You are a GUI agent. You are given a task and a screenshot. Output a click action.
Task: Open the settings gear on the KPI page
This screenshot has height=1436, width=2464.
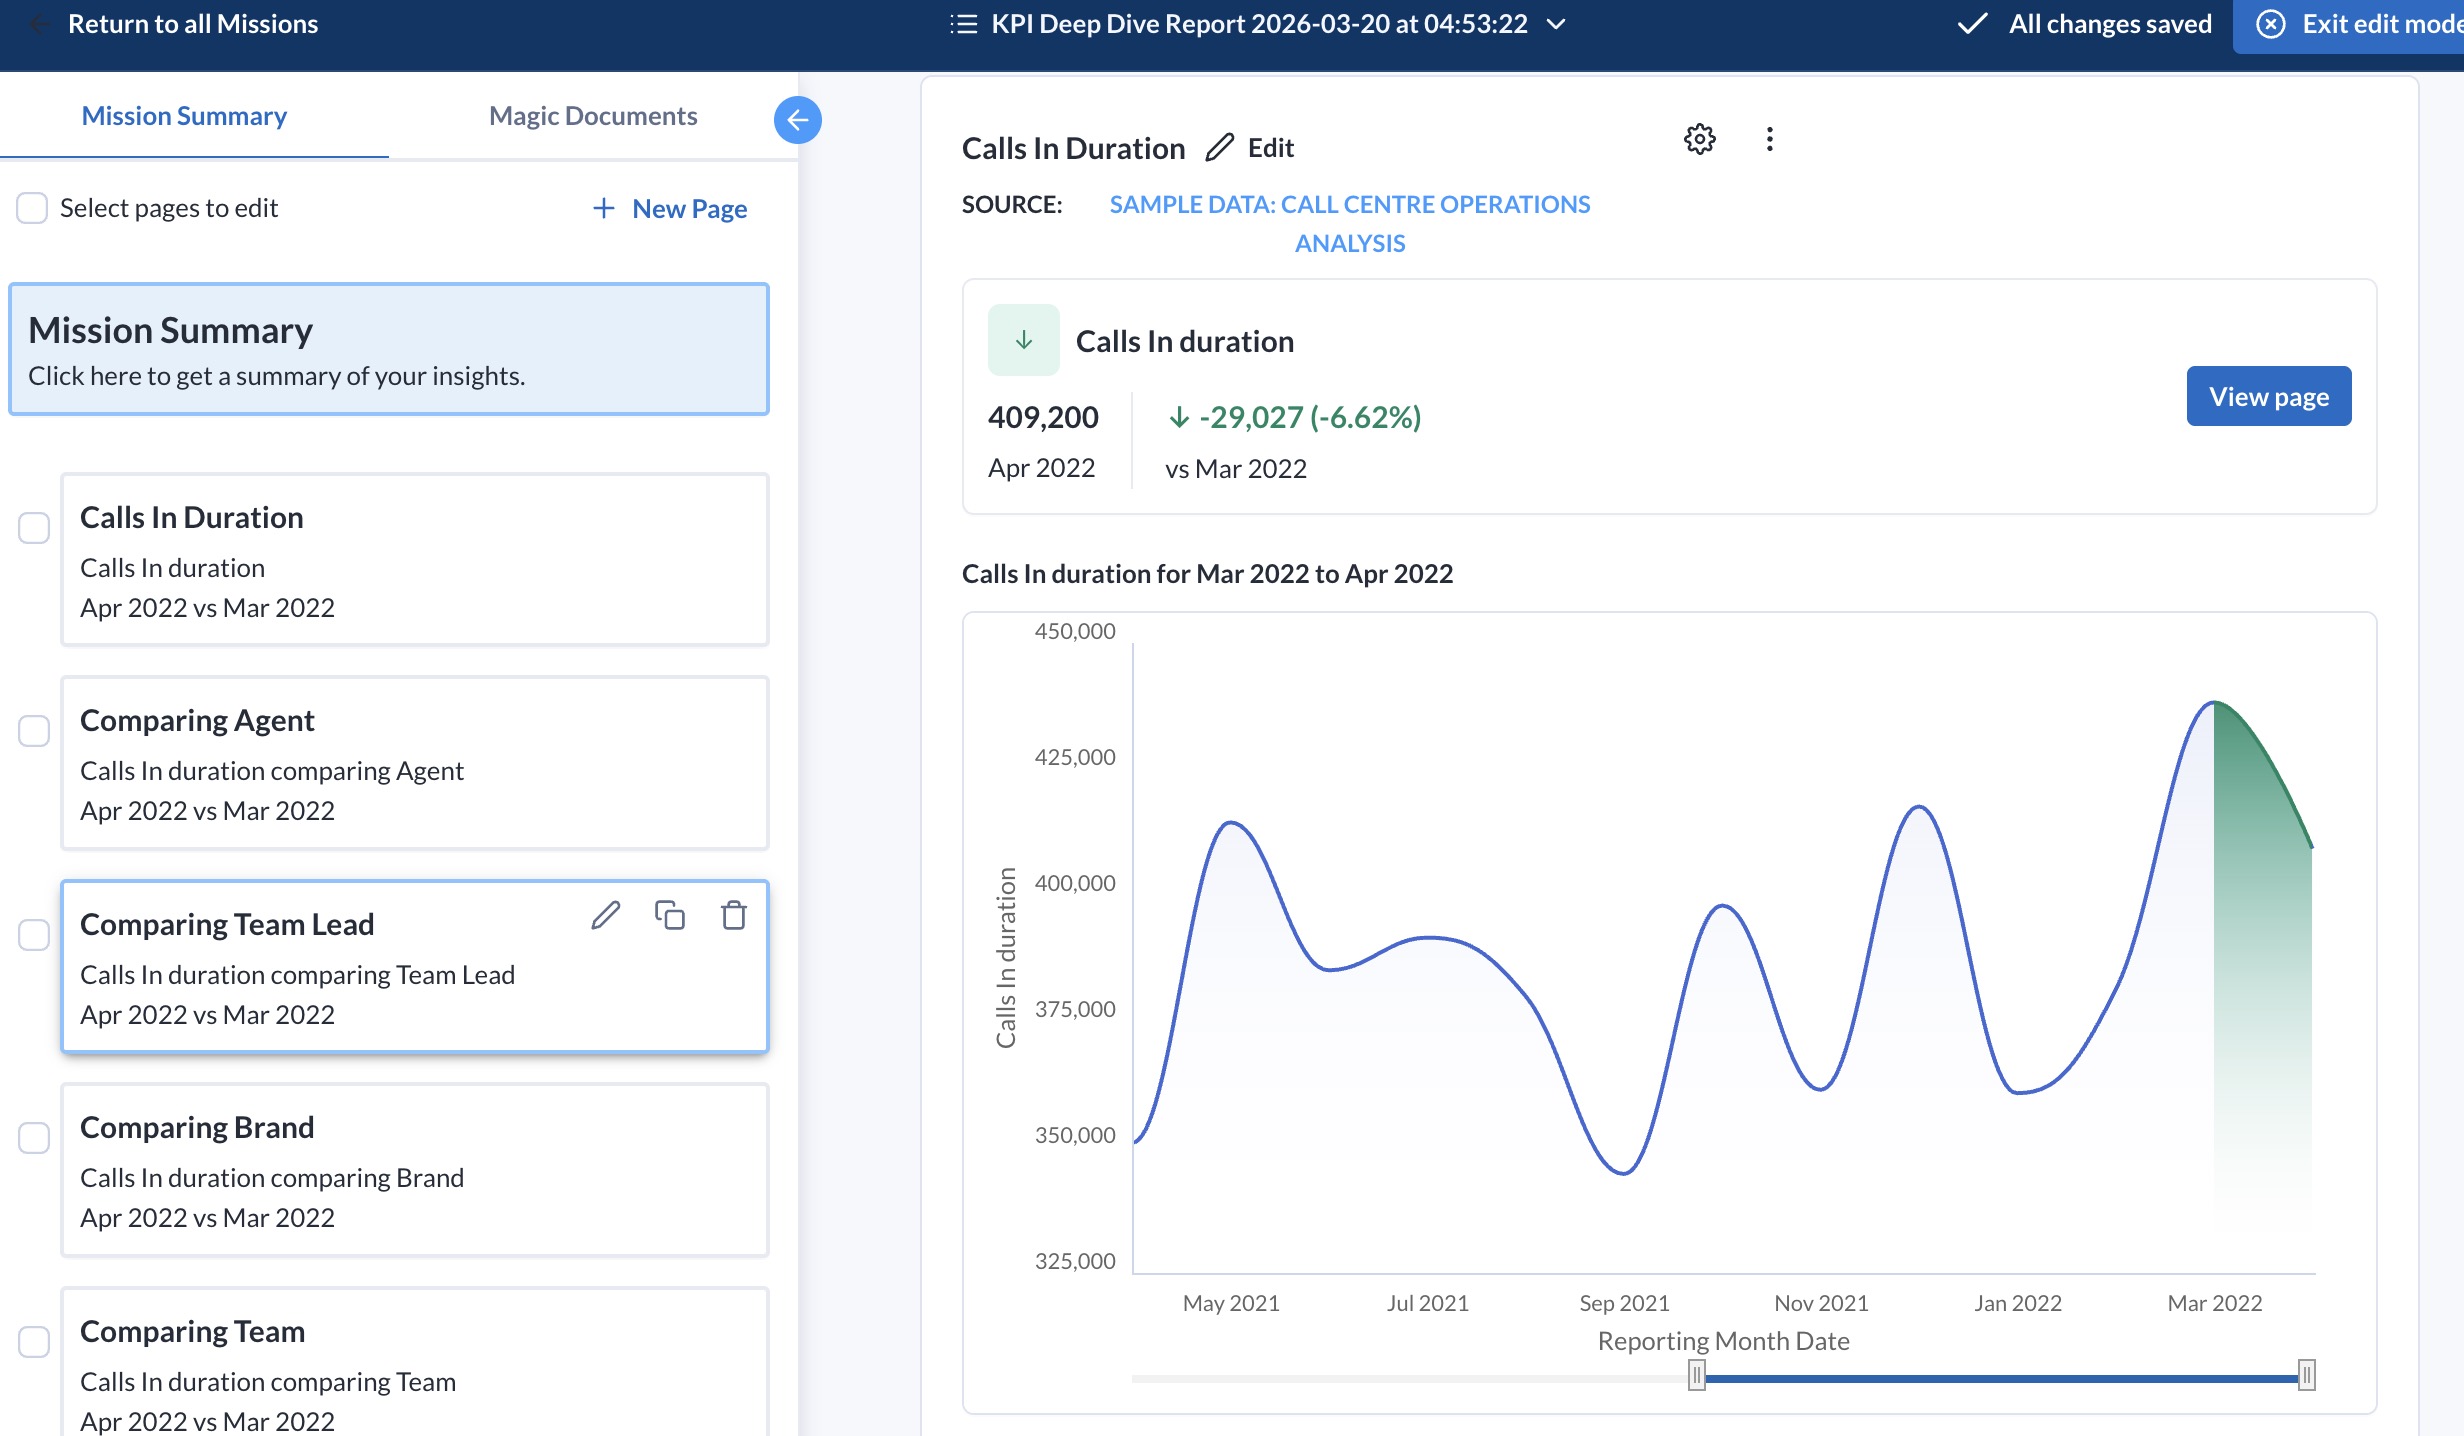pos(1699,139)
